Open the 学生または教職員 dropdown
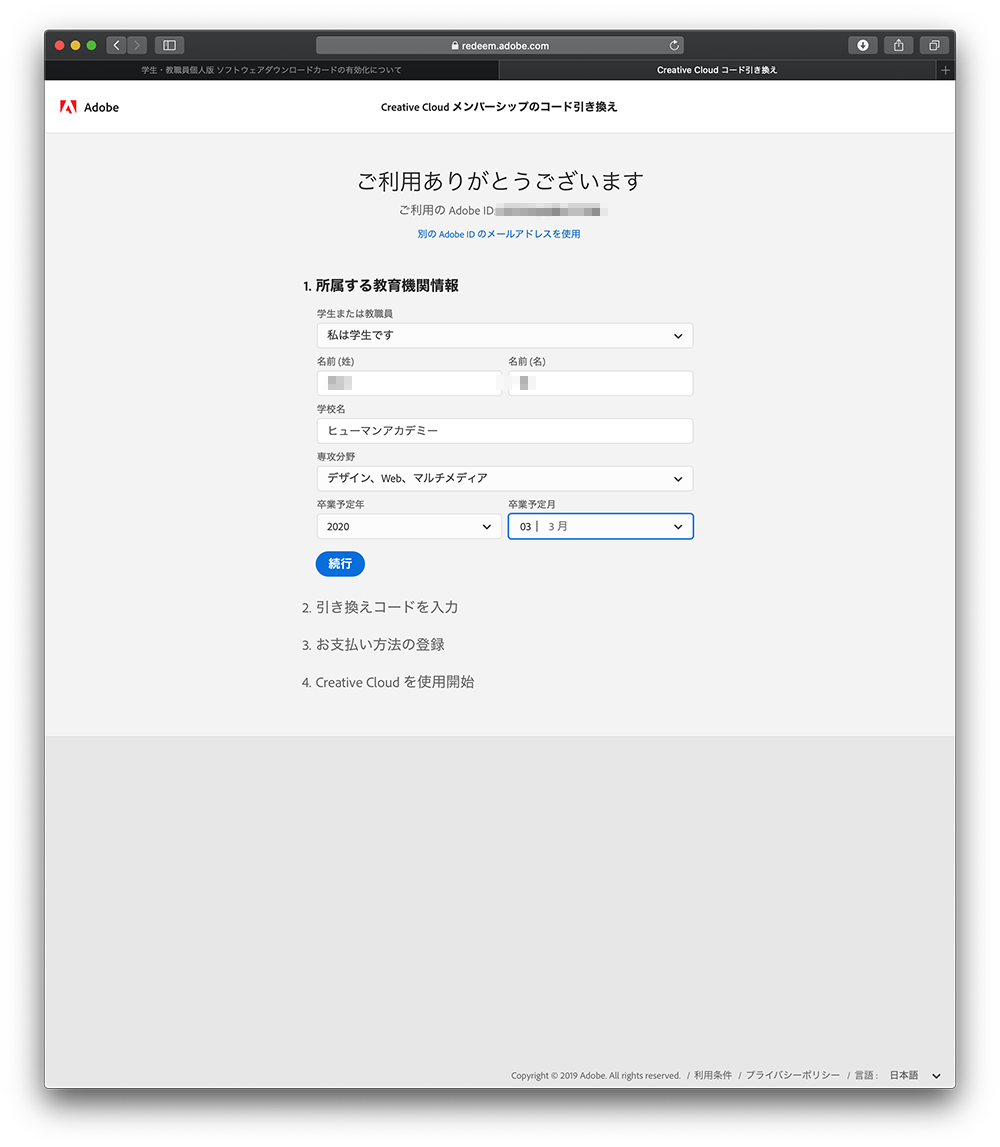 click(x=505, y=336)
